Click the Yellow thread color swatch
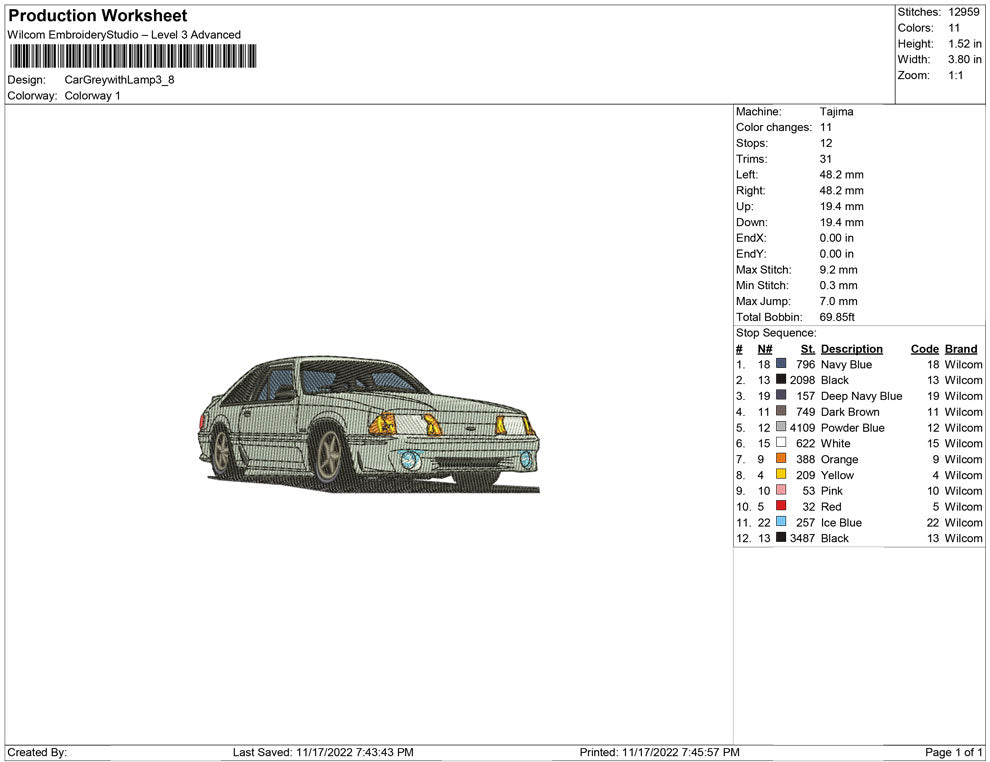The height and width of the screenshot is (762, 990). coord(781,475)
